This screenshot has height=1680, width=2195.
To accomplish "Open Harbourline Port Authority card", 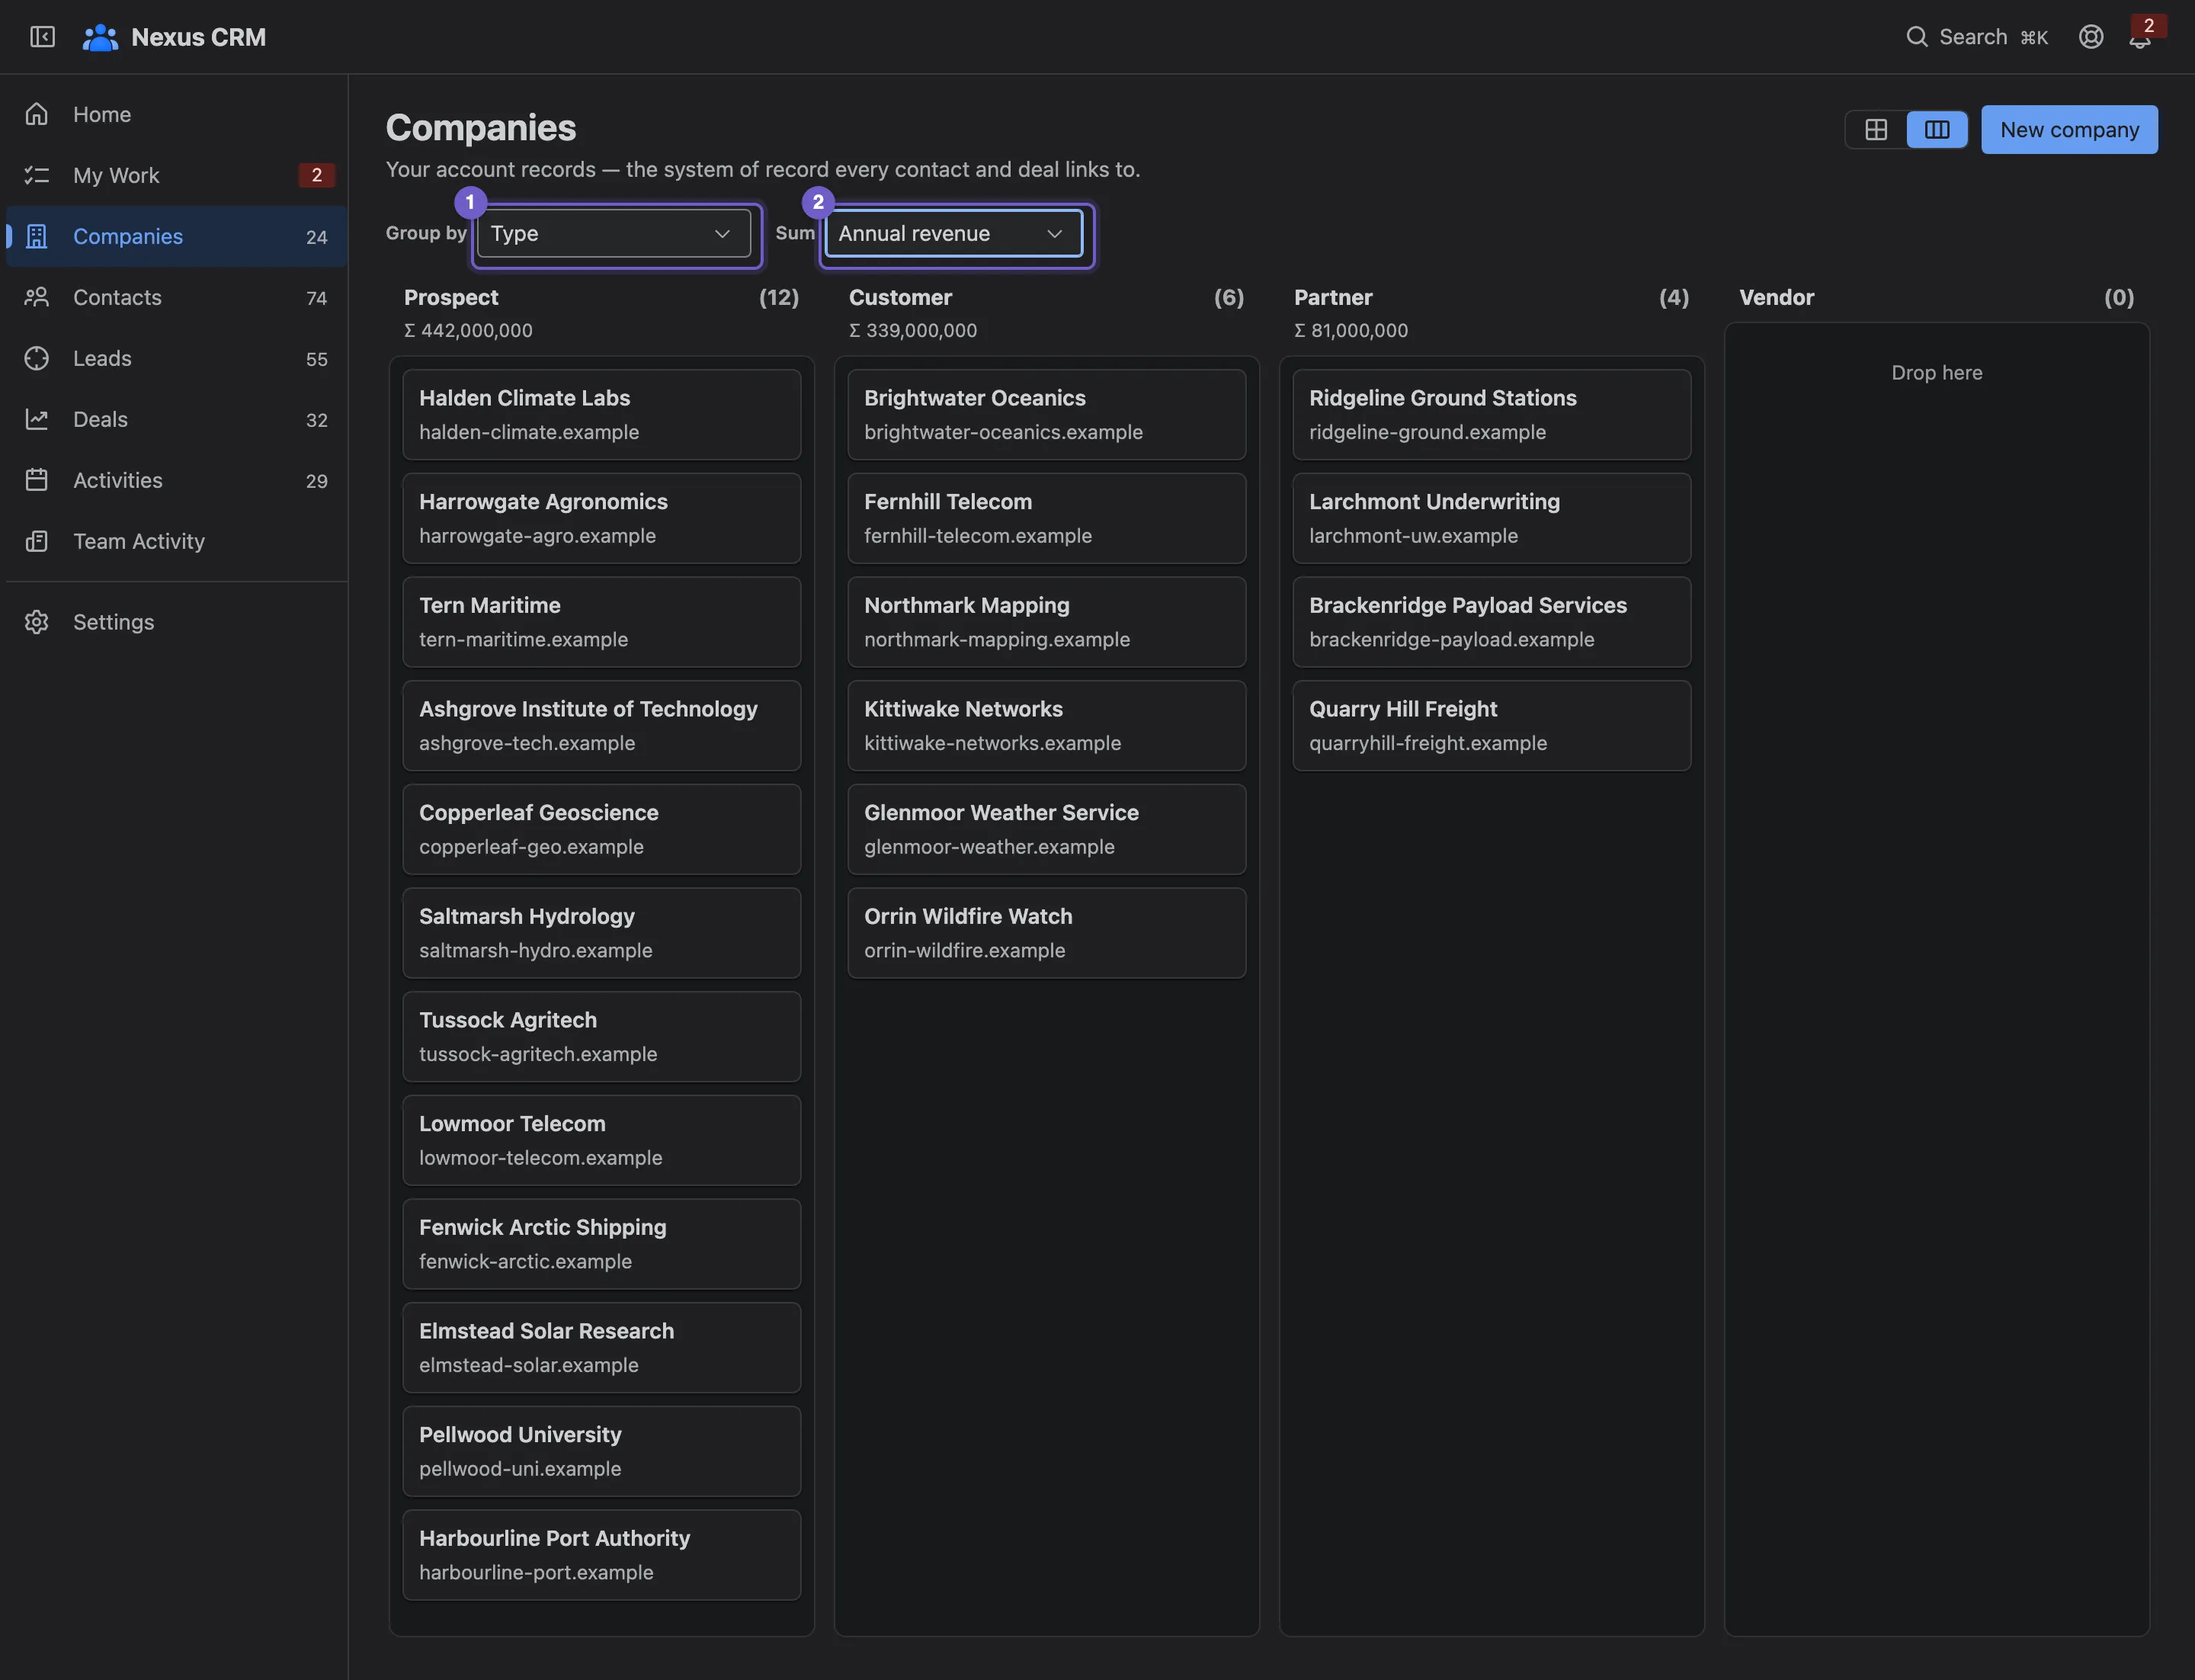I will pos(602,1555).
